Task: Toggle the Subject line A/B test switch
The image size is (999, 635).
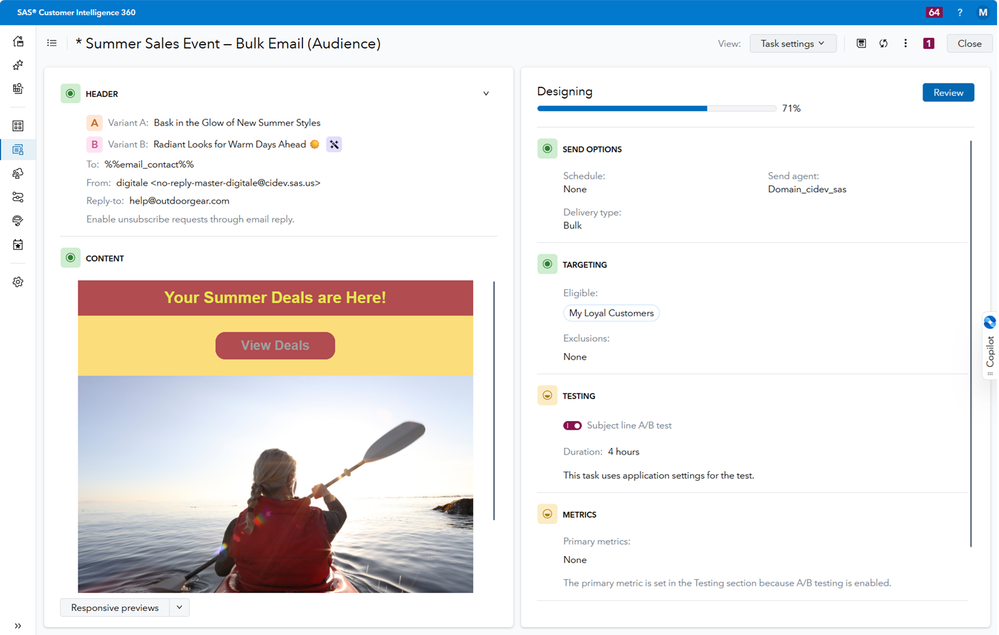Action: [572, 425]
